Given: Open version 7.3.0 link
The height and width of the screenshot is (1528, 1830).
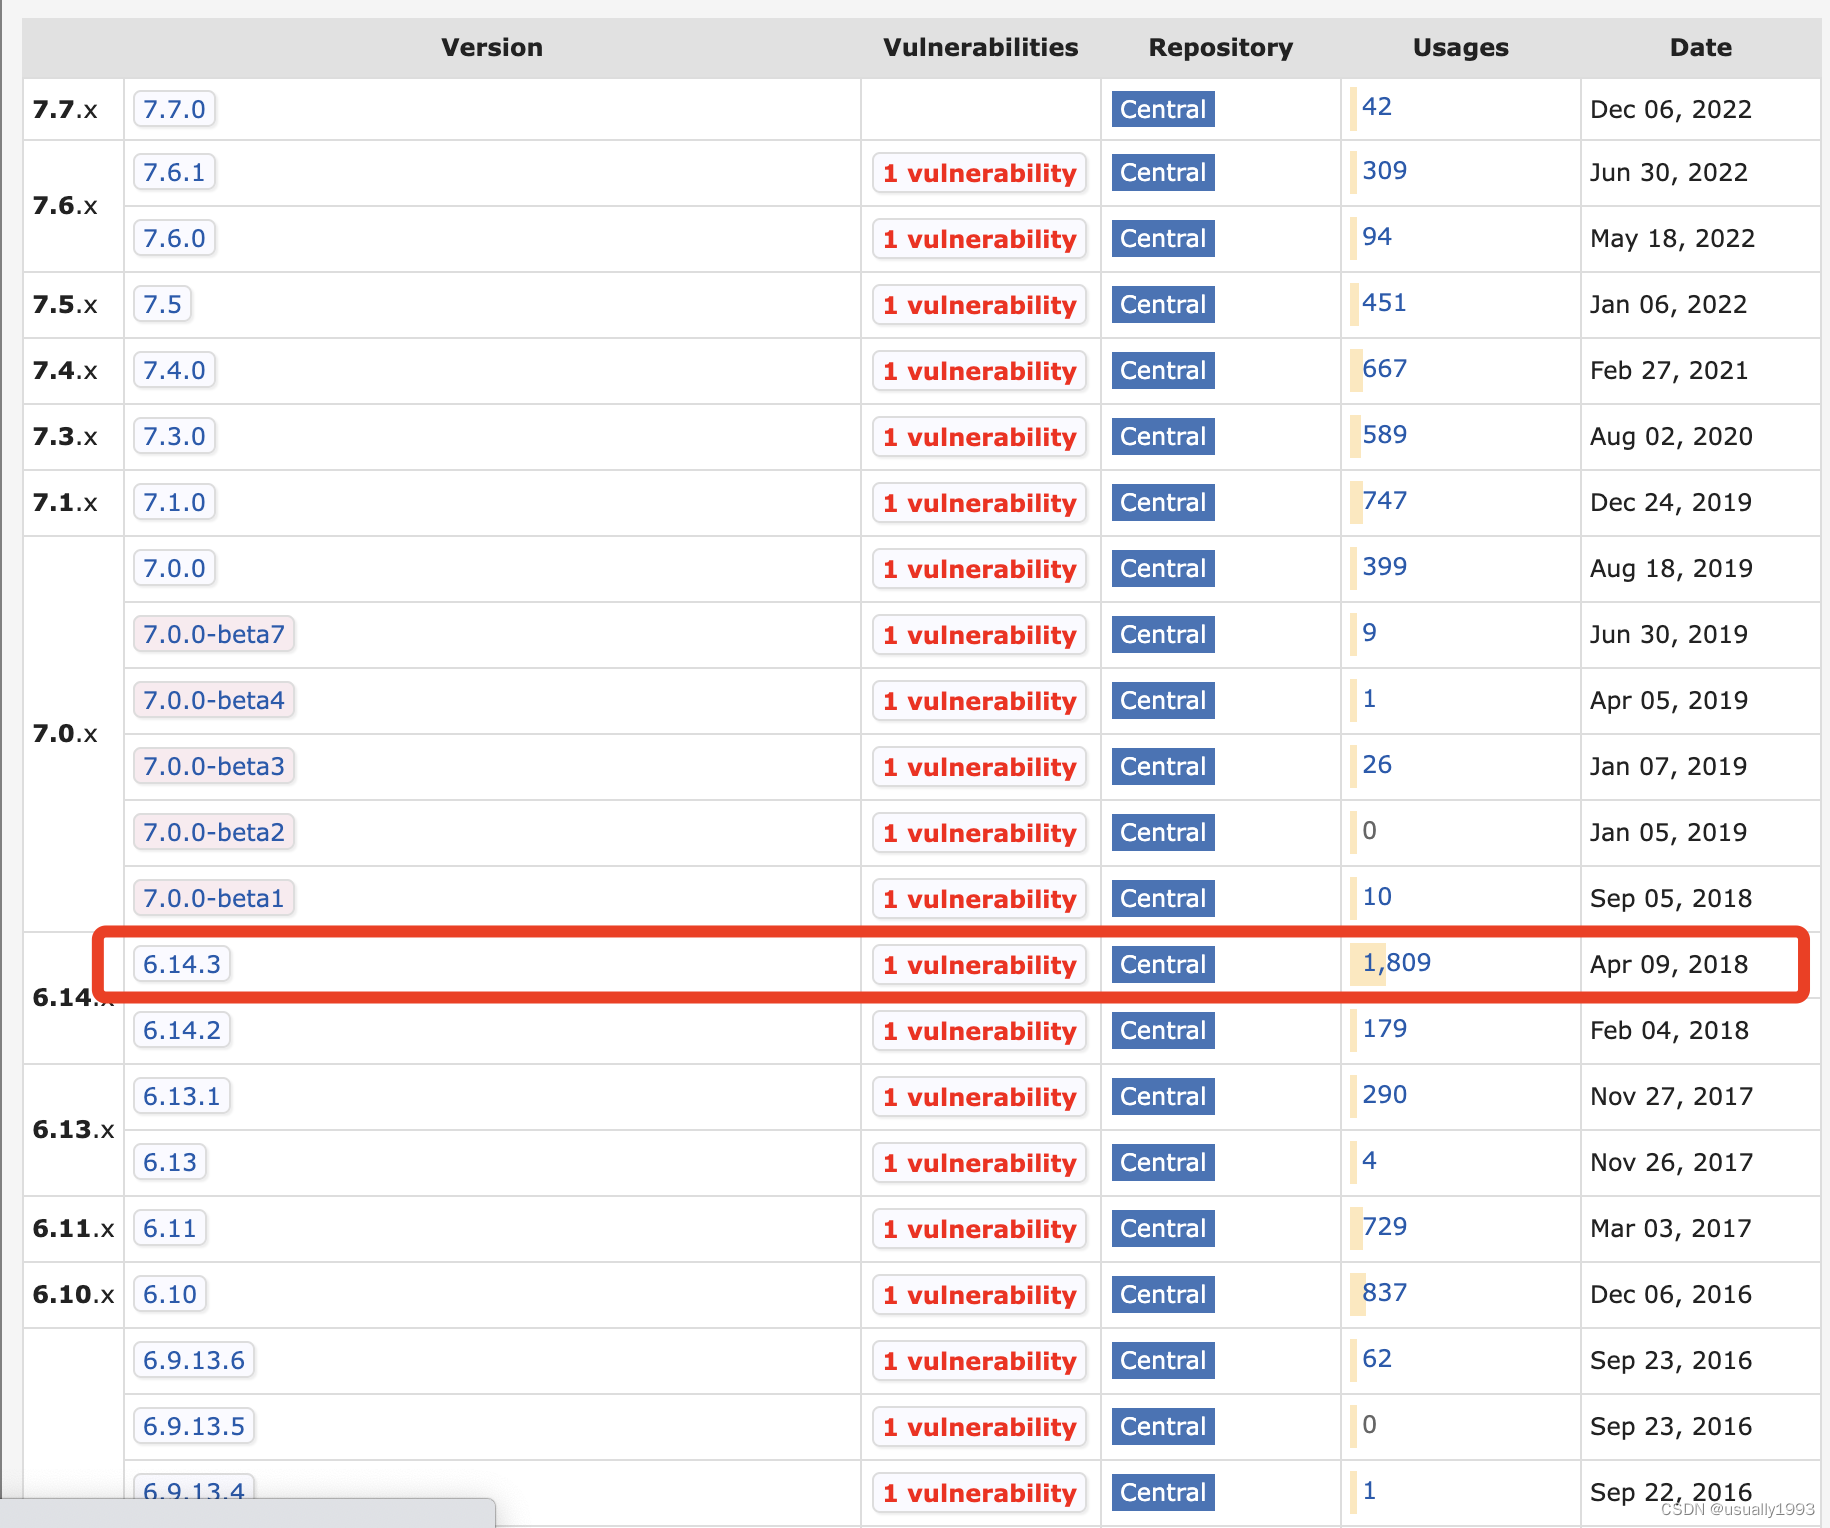Looking at the screenshot, I should coord(174,436).
